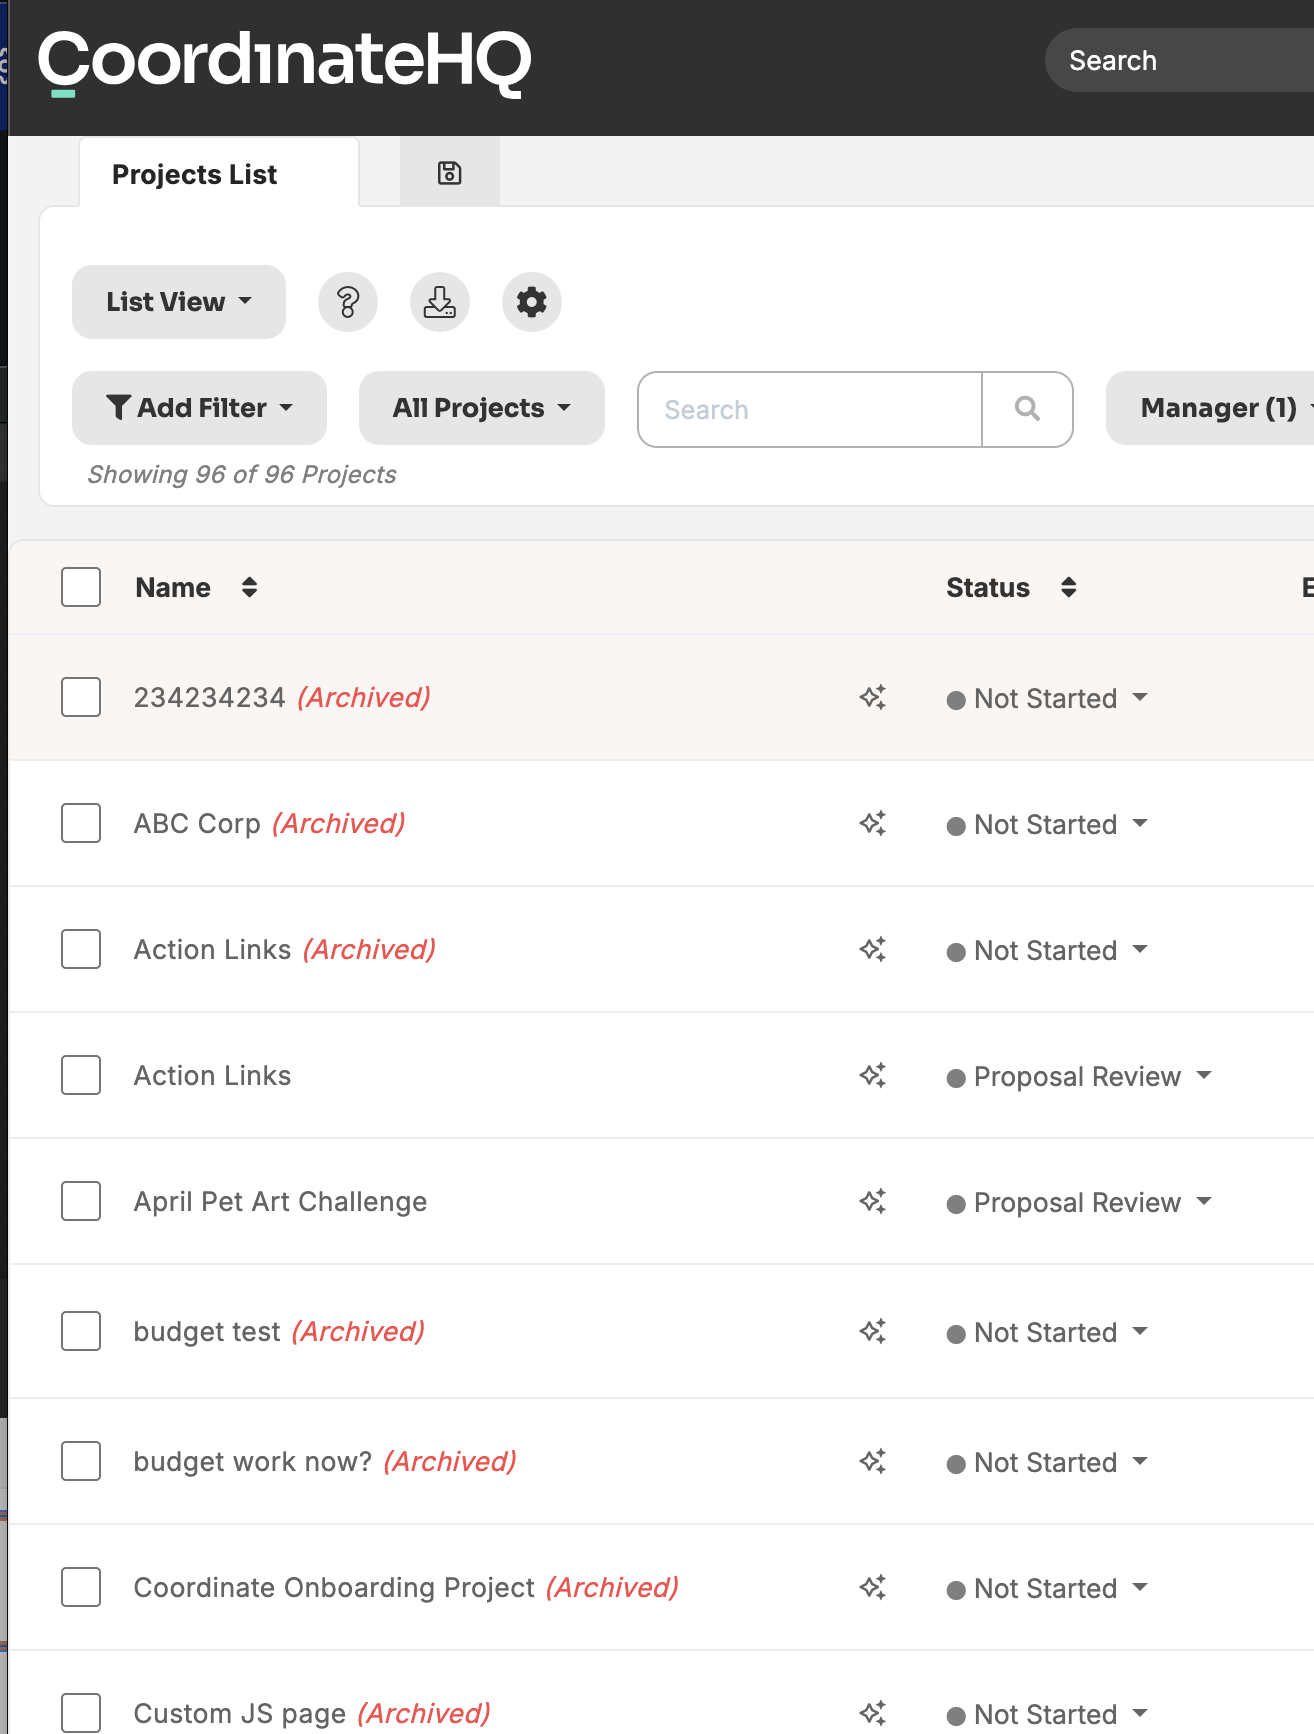Image resolution: width=1314 pixels, height=1734 pixels.
Task: Click the export download icon
Action: pos(440,302)
